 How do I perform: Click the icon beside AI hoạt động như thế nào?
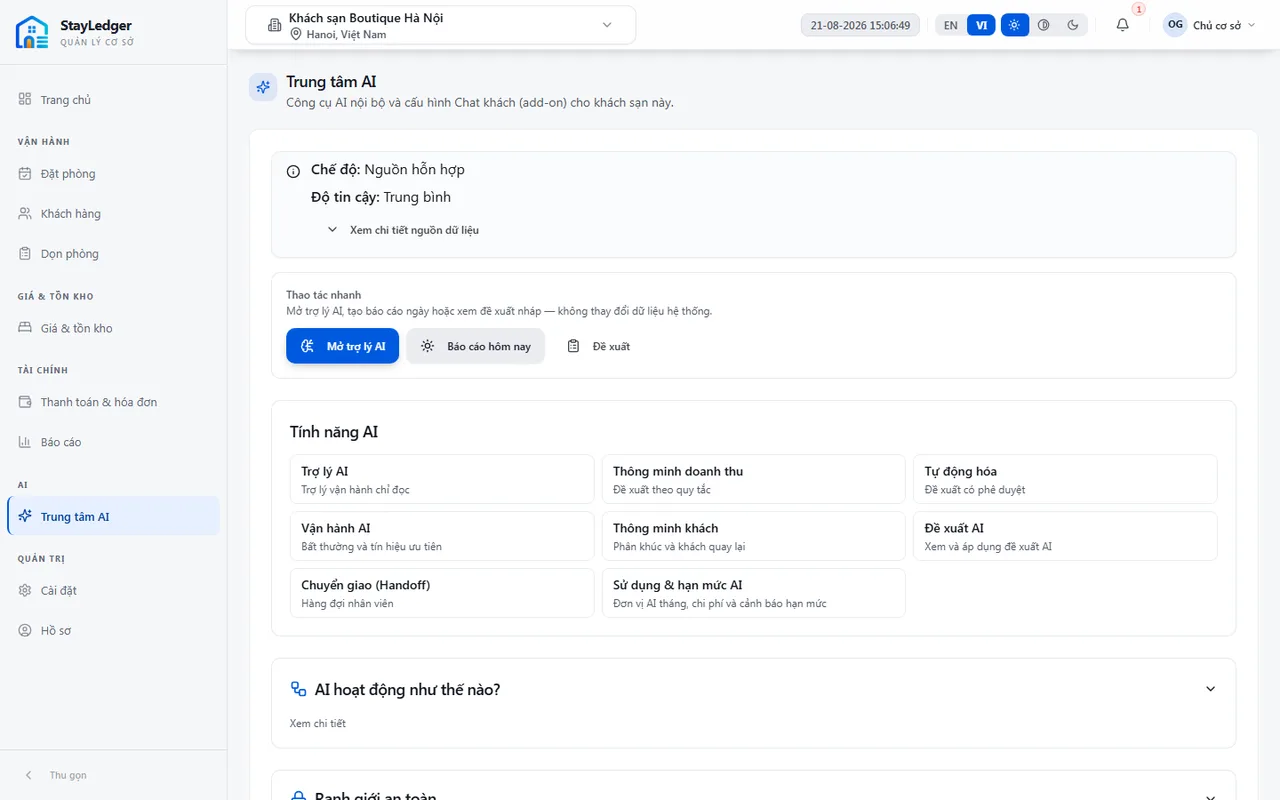pyautogui.click(x=298, y=689)
